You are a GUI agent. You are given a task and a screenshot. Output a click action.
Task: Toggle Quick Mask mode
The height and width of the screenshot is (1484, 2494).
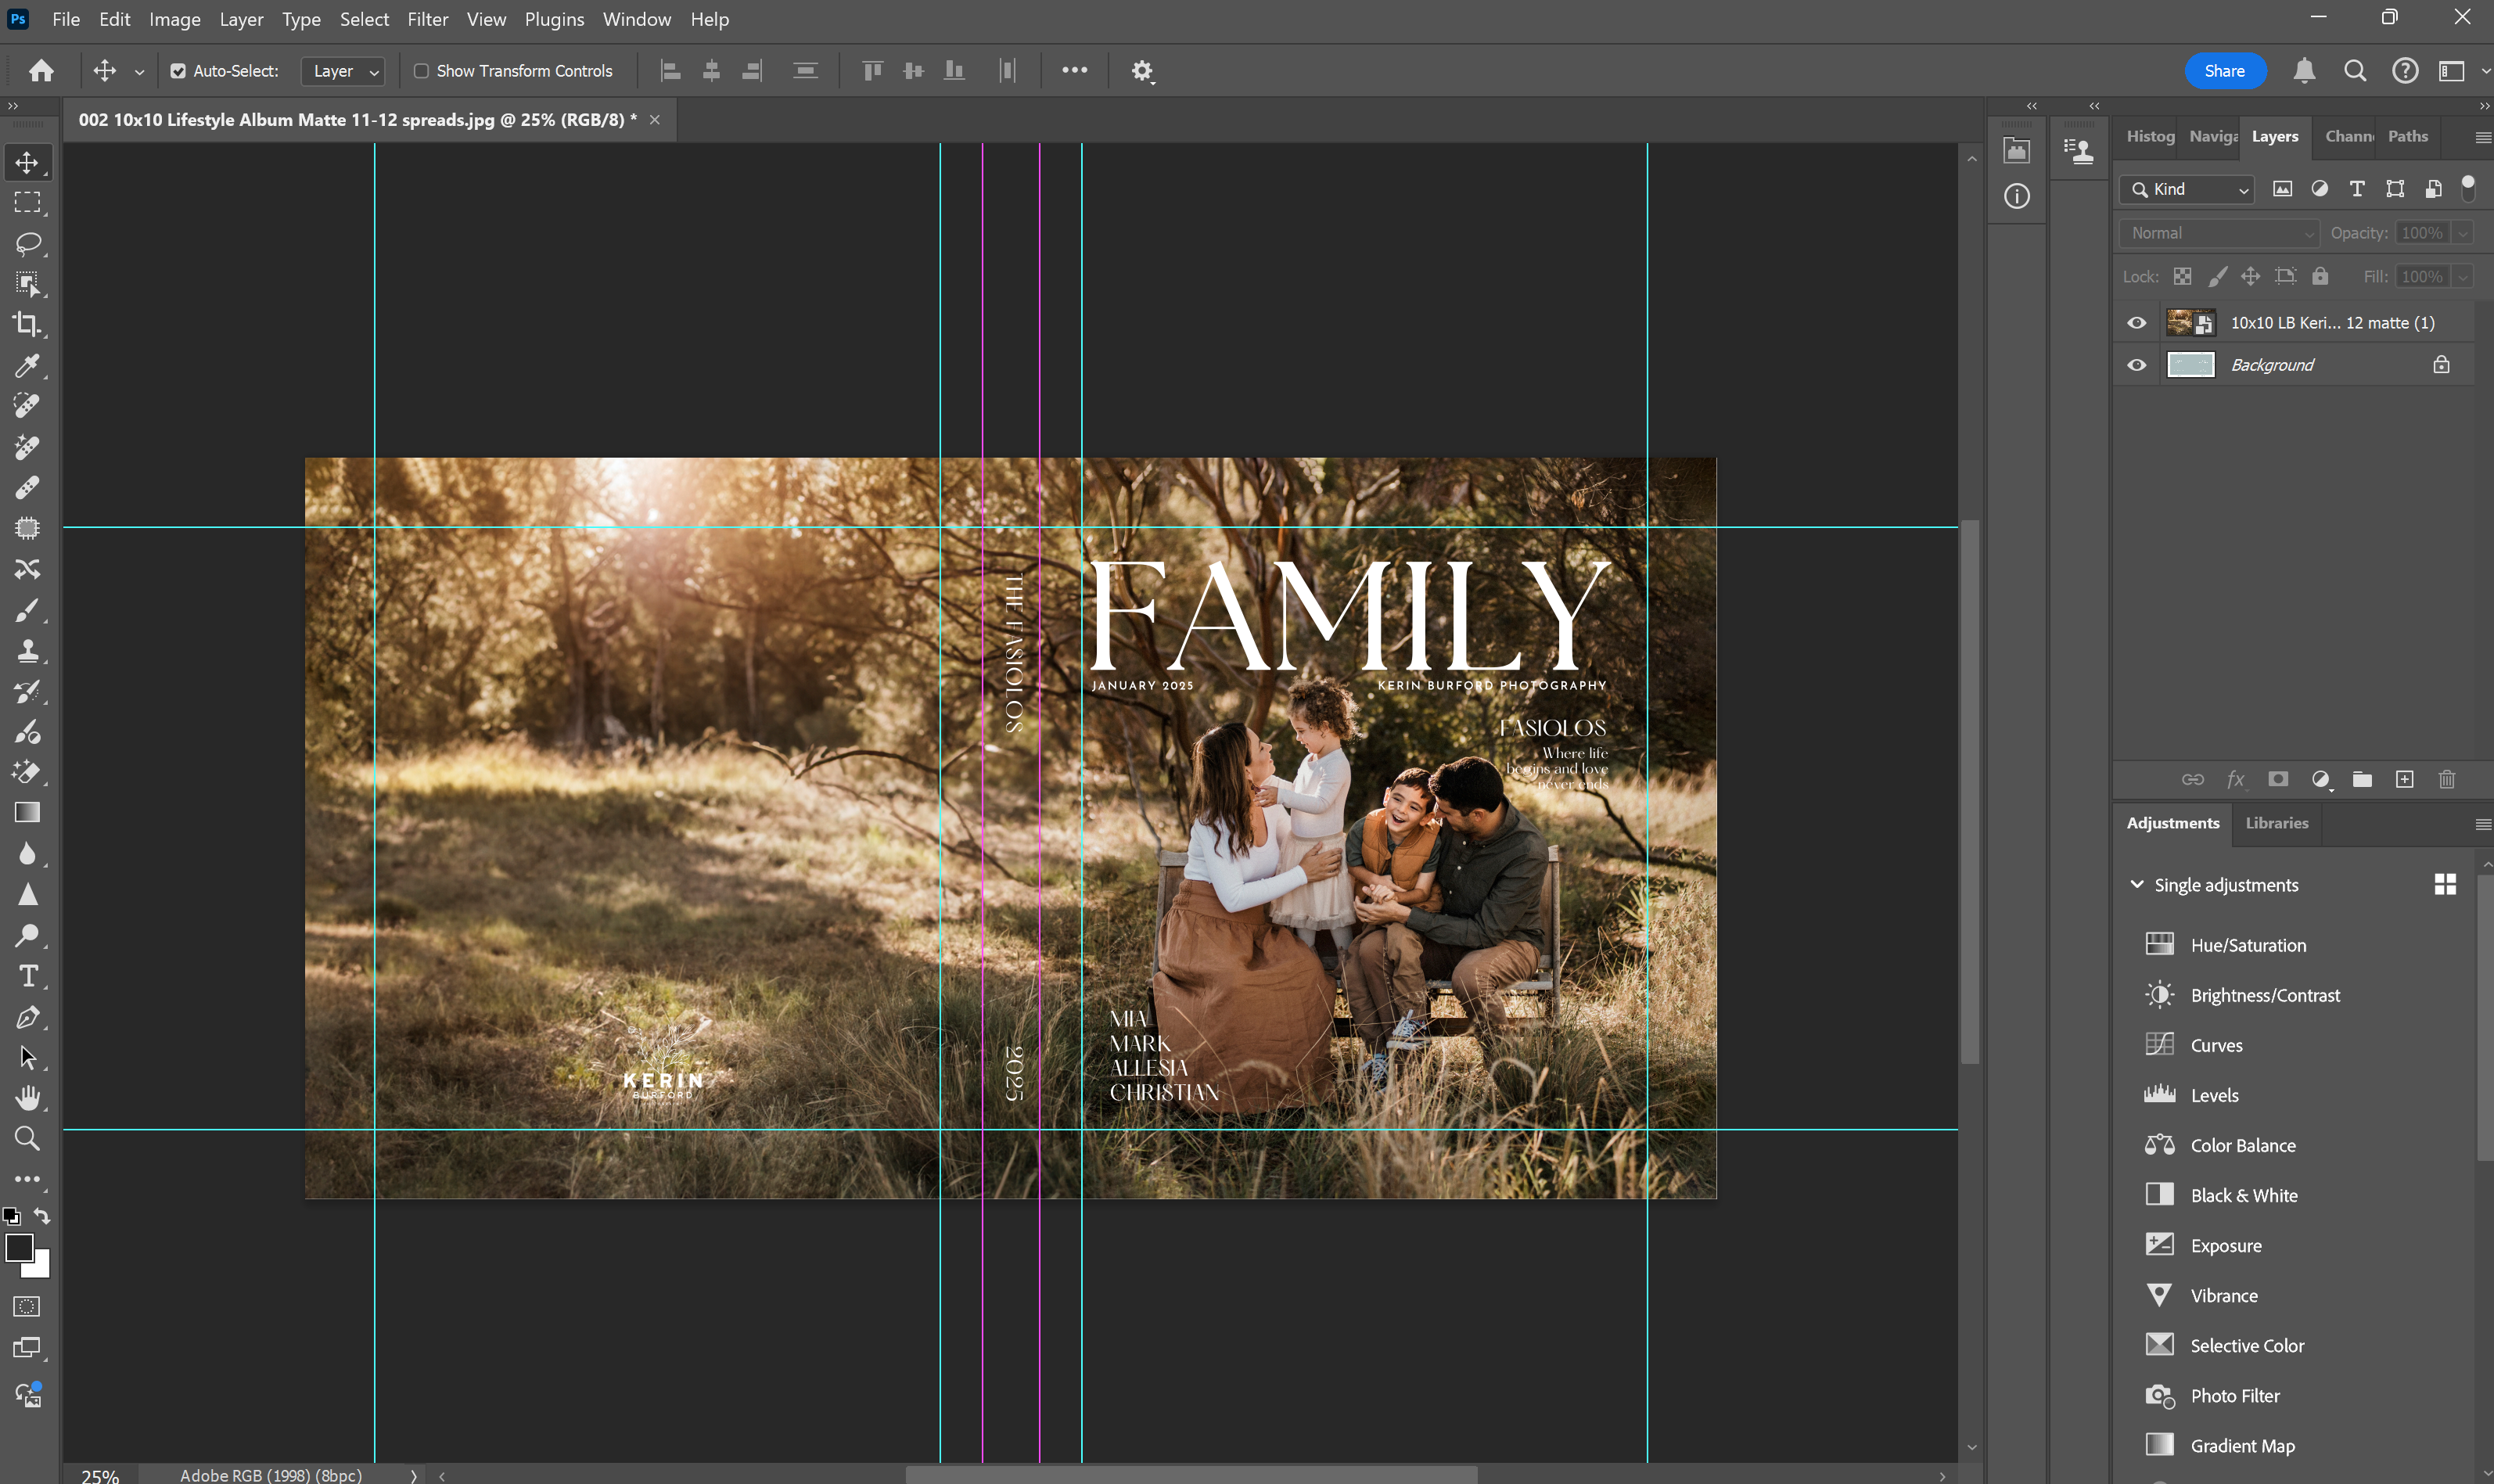click(27, 1307)
